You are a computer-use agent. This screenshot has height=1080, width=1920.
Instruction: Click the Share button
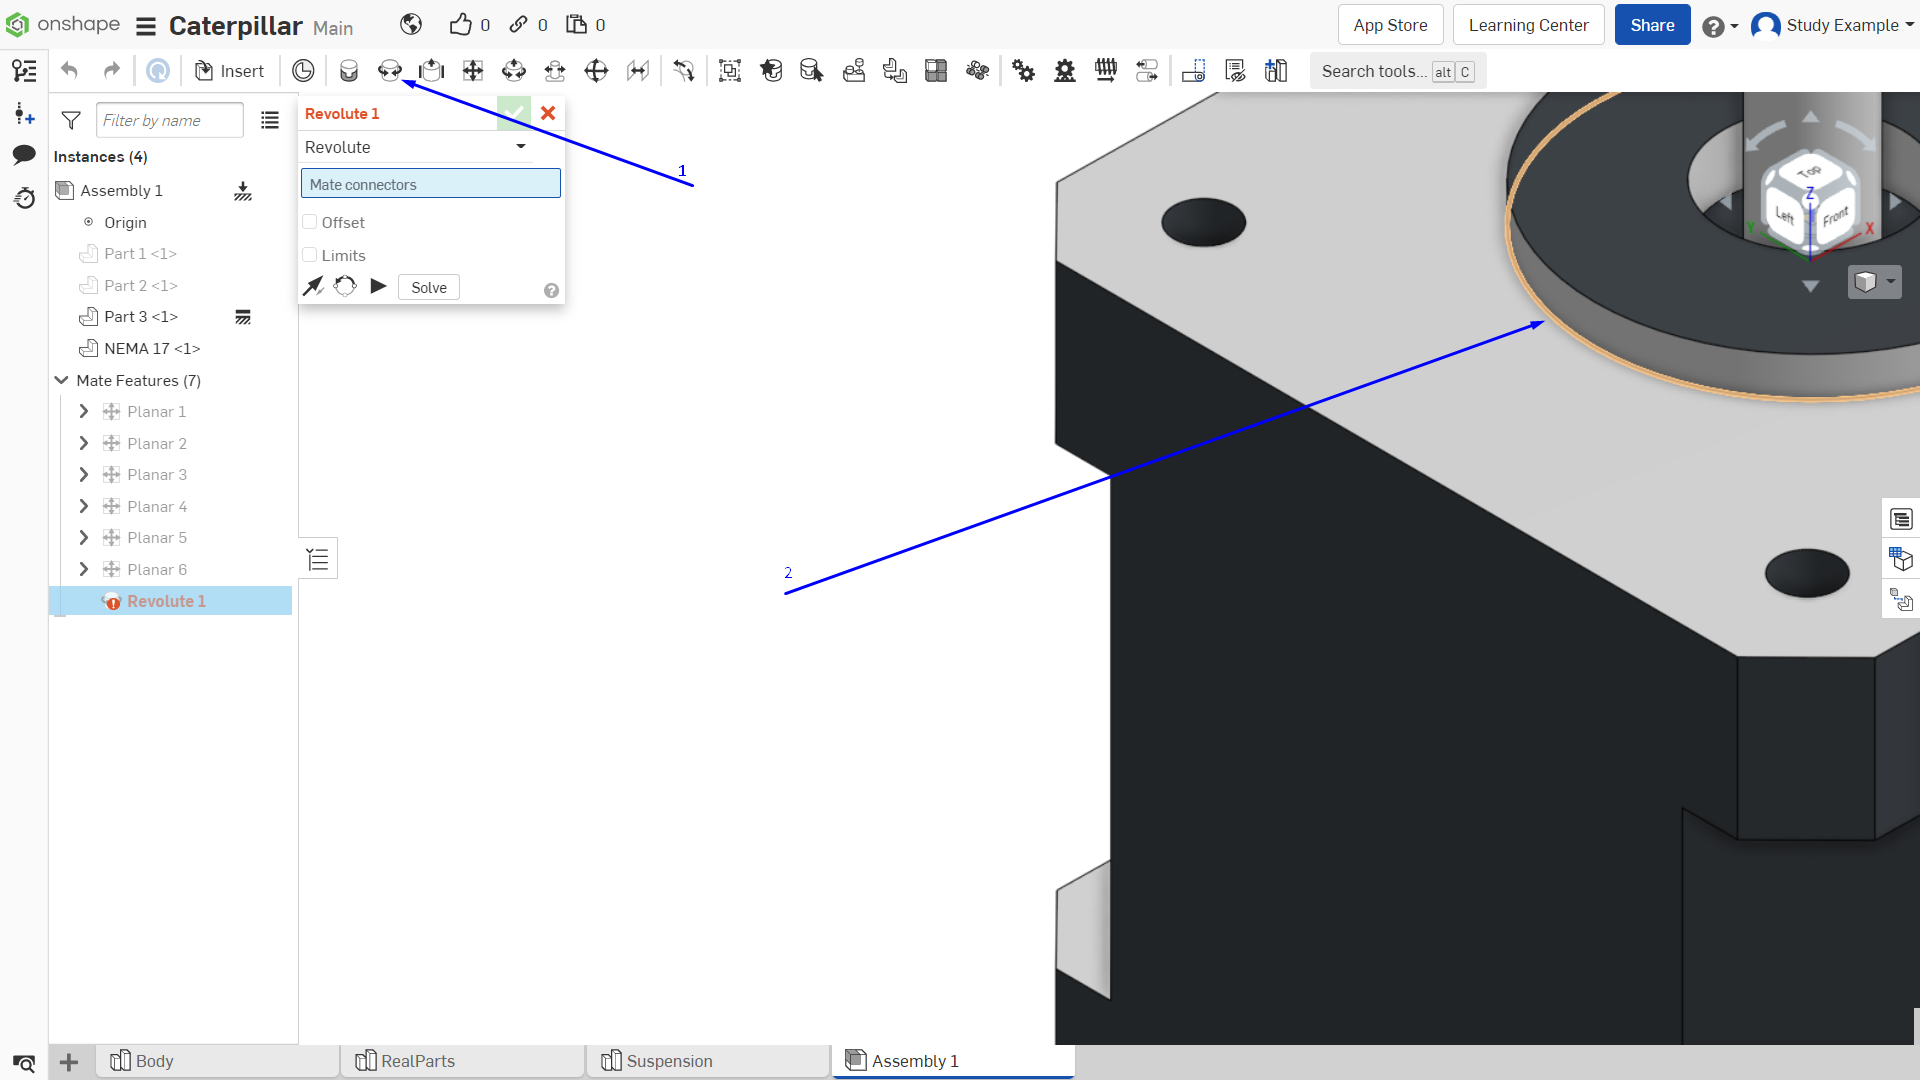[1652, 25]
